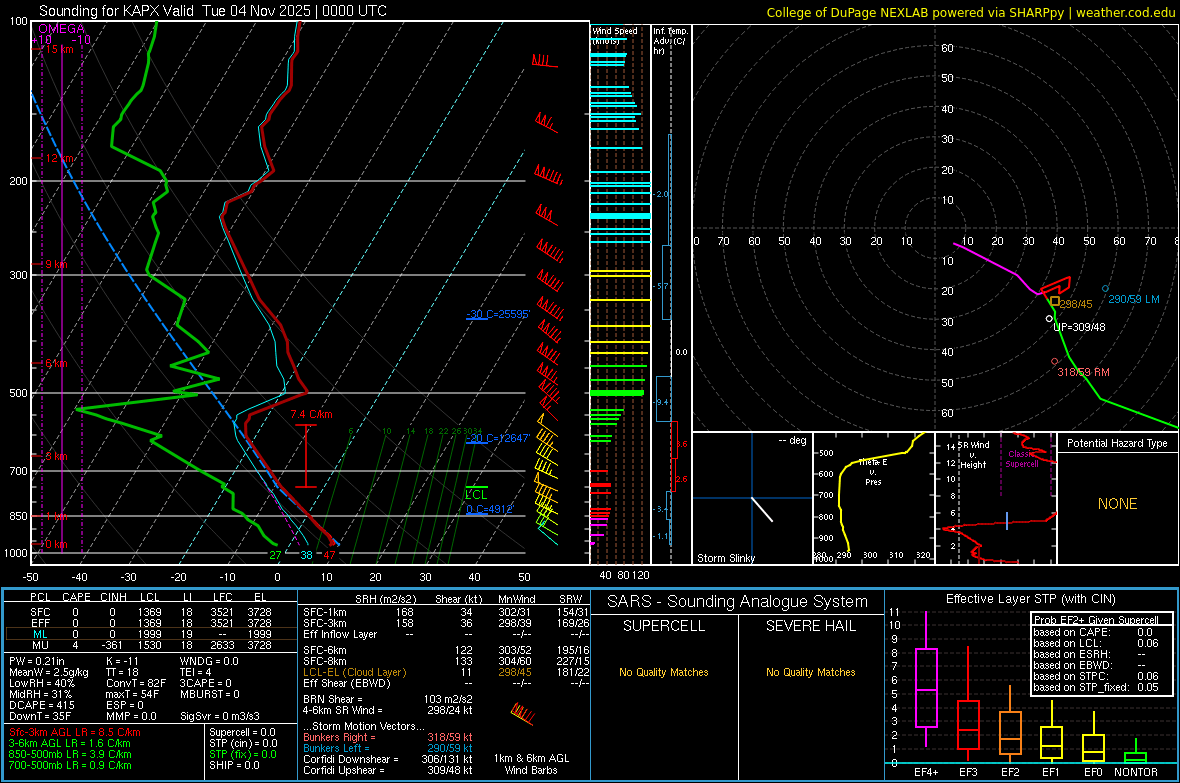
Task: Click the 'Classic Supercell' label
Action: coord(1022,459)
